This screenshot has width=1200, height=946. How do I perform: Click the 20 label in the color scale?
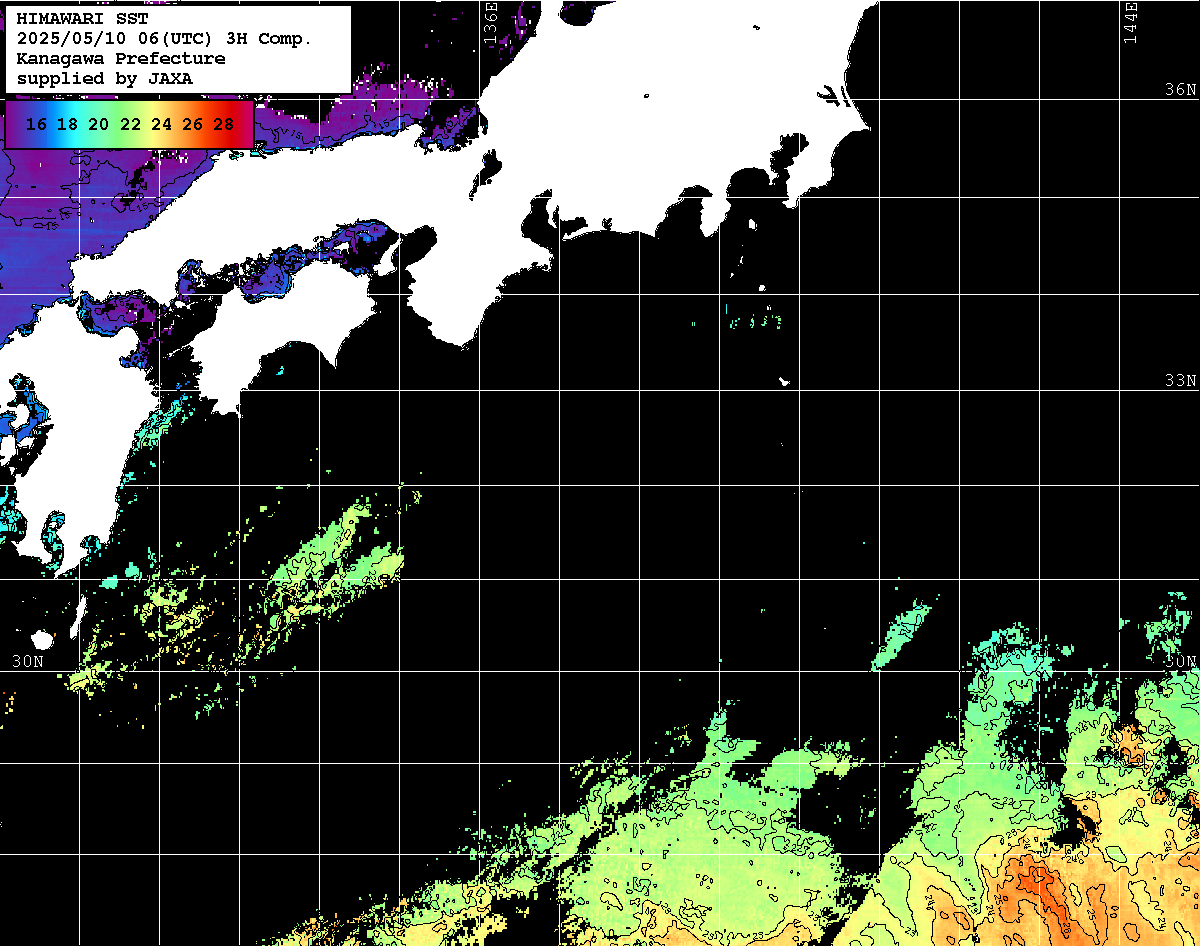[98, 125]
